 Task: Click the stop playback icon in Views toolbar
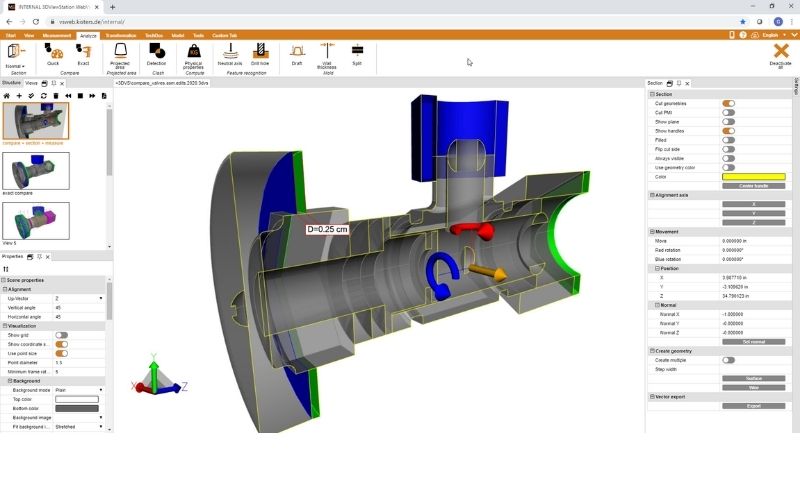80,96
